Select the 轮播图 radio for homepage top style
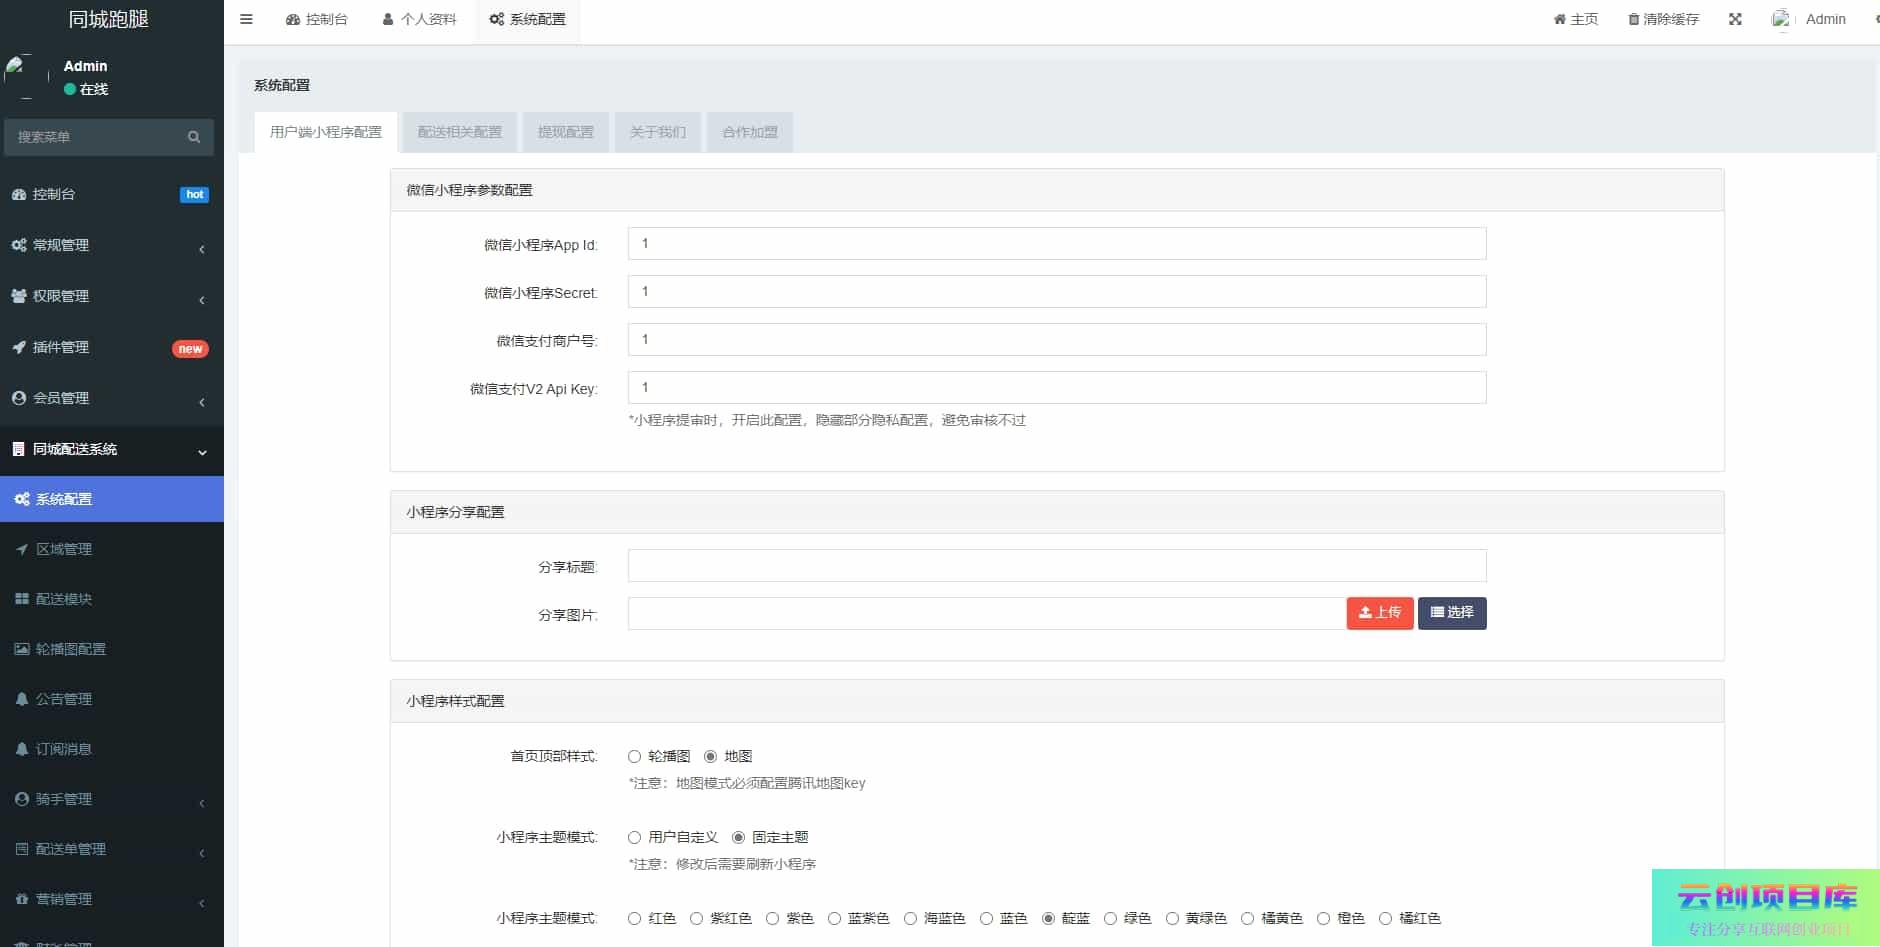The height and width of the screenshot is (947, 1880). (x=634, y=757)
